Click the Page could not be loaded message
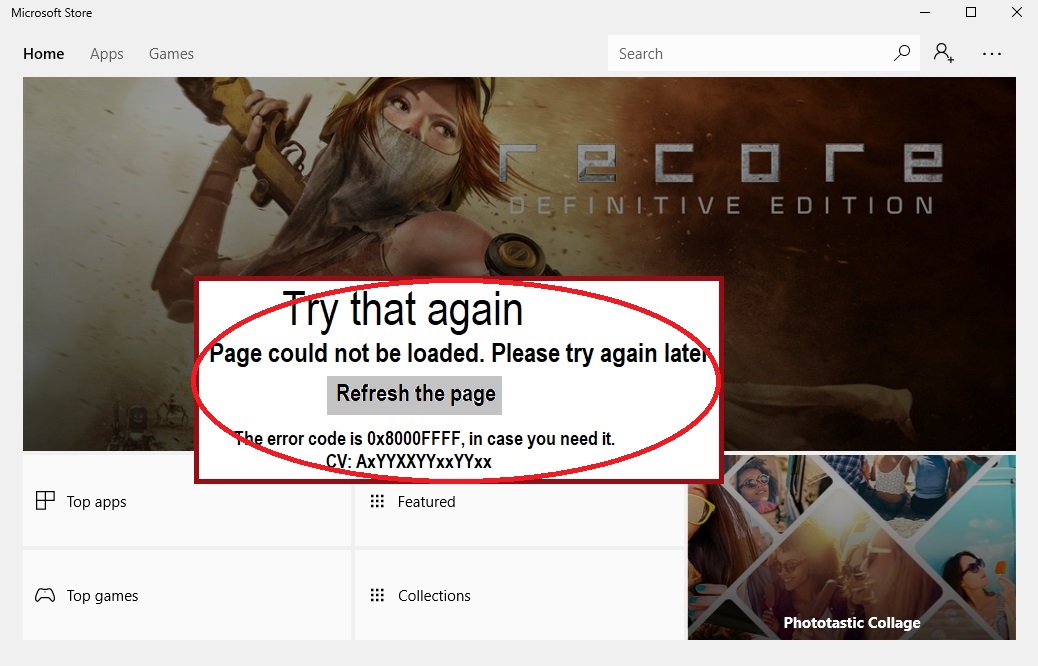 pyautogui.click(x=459, y=354)
